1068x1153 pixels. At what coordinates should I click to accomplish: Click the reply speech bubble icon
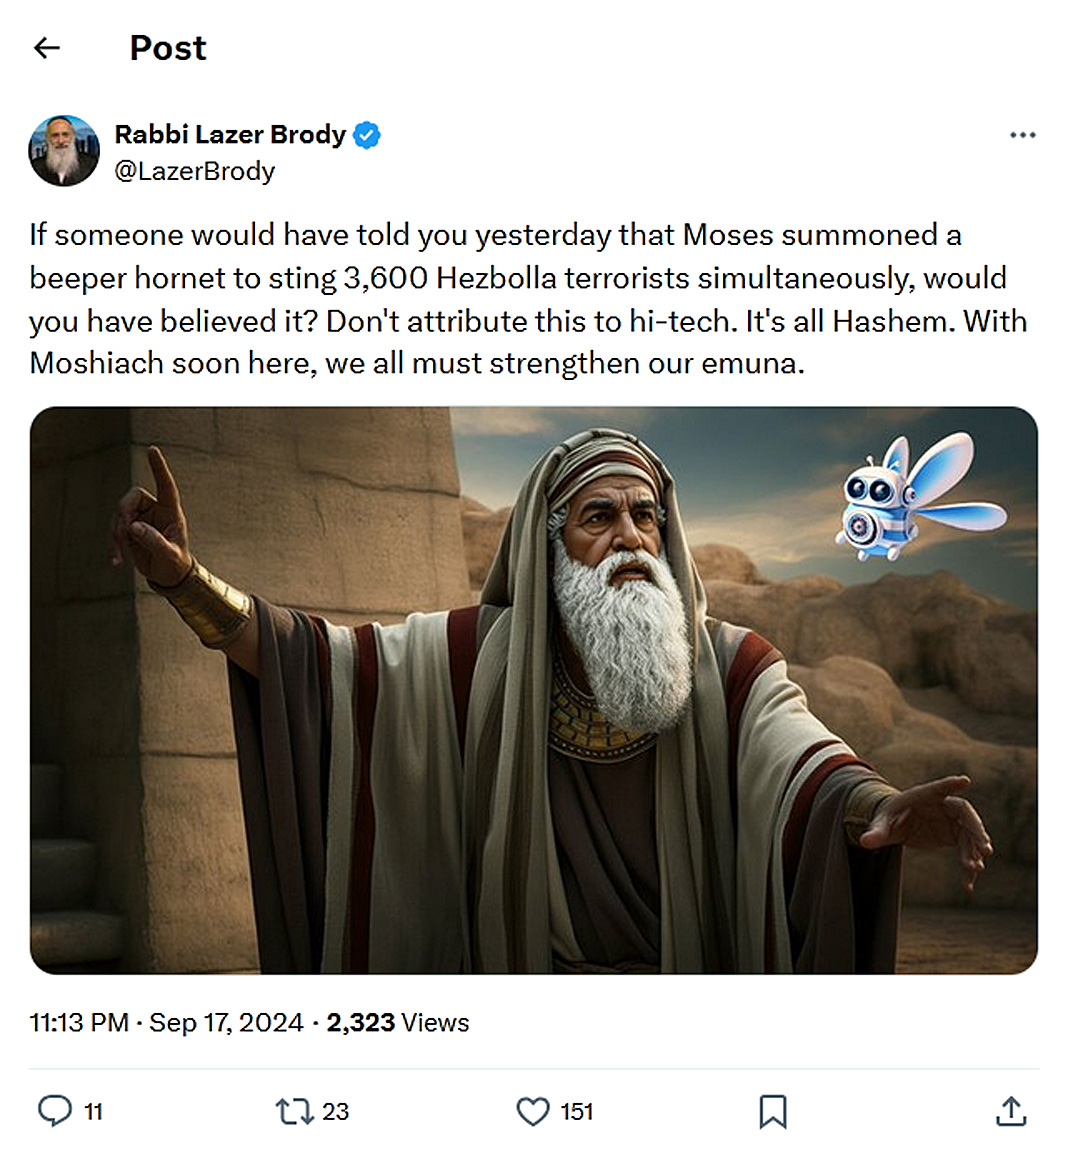coord(54,1111)
